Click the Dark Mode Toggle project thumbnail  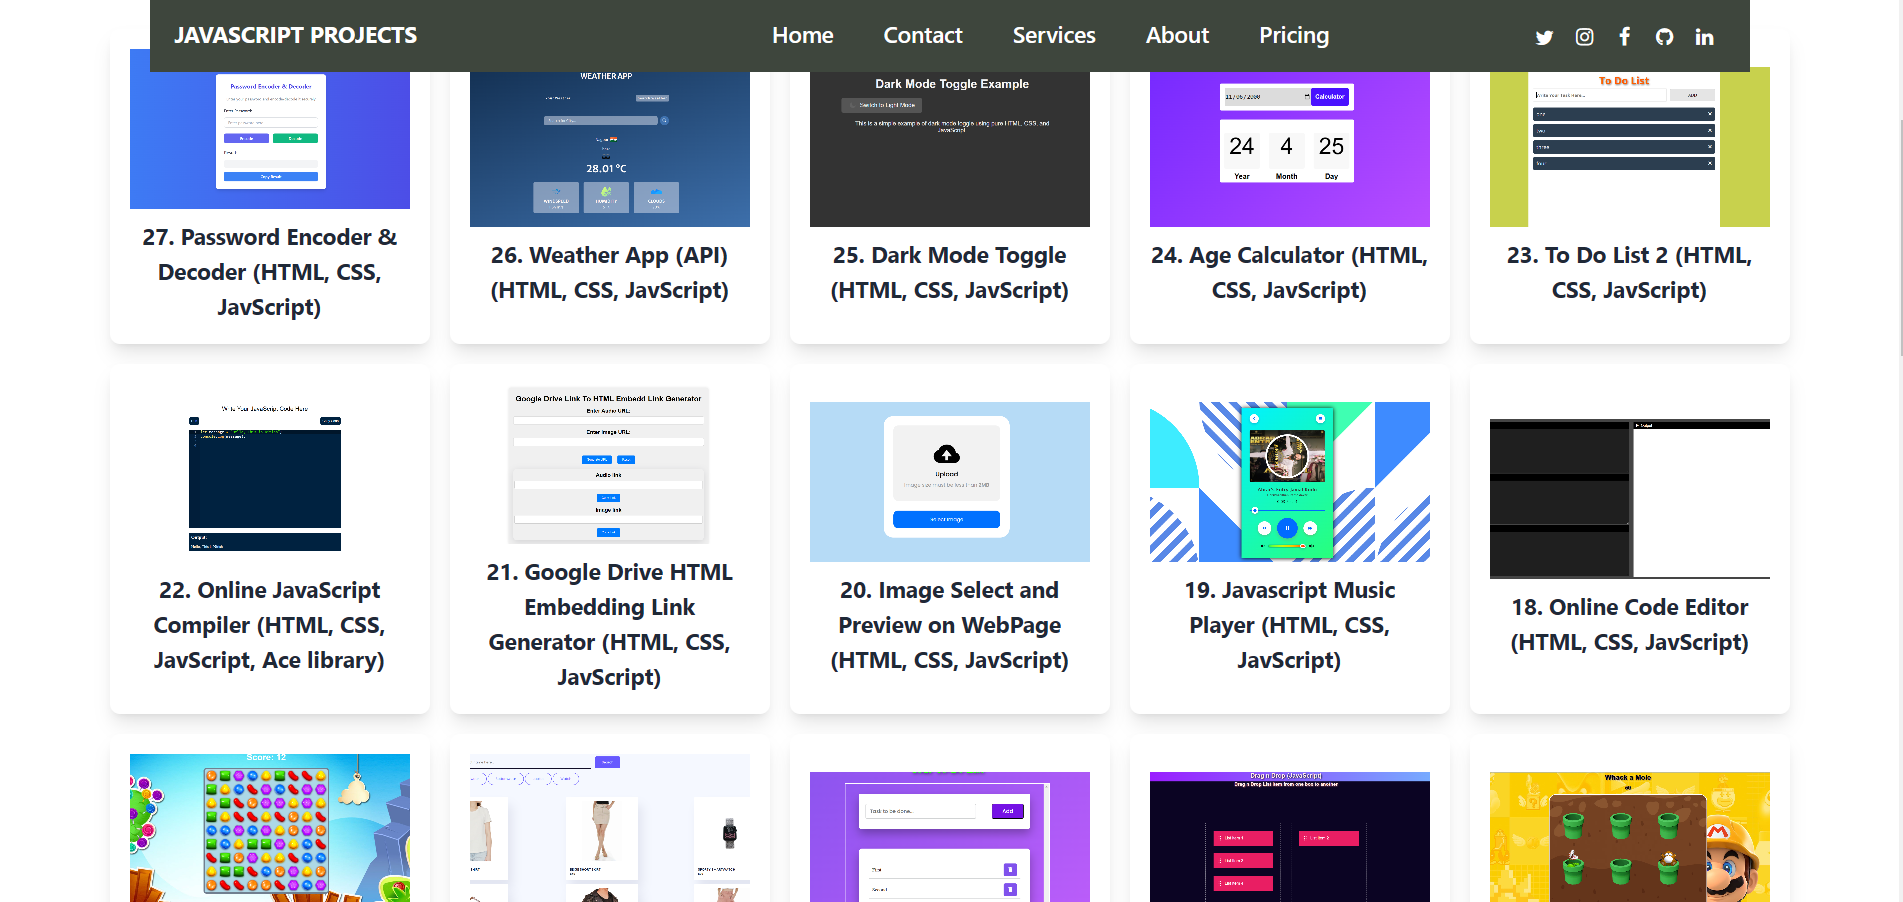[x=949, y=150]
